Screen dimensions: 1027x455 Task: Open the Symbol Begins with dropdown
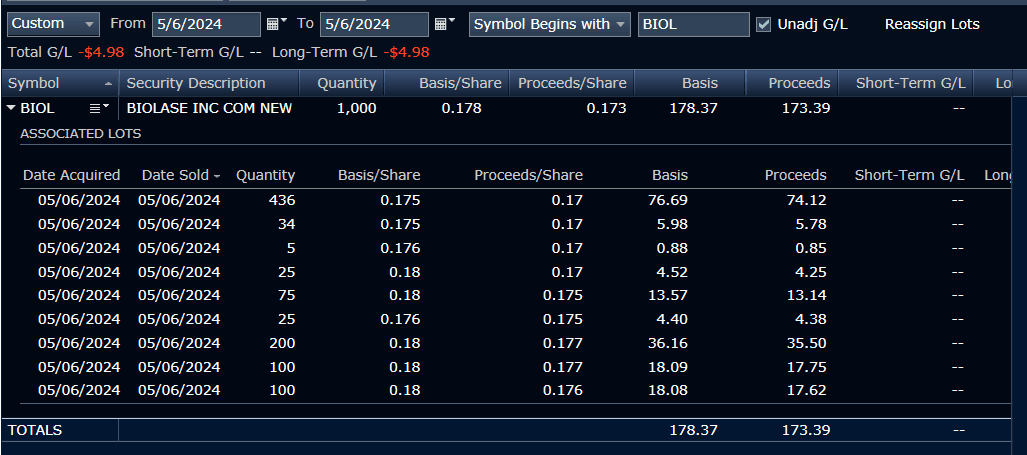point(550,24)
